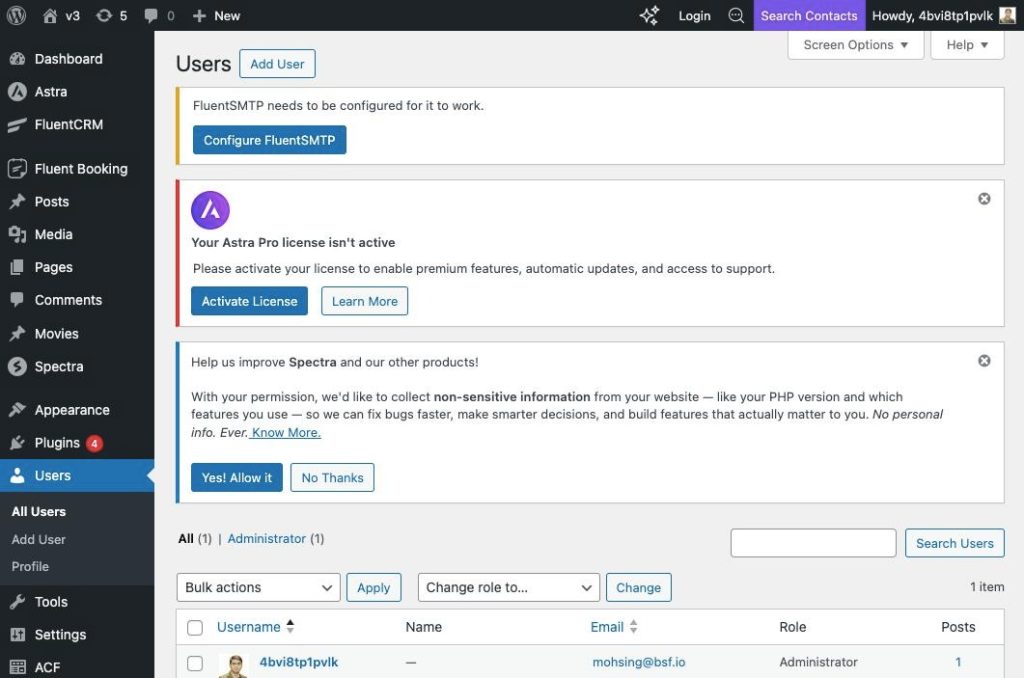Open Howdy 4bvi8tp1pvlk account menu
This screenshot has width=1024, height=678.
coord(944,15)
